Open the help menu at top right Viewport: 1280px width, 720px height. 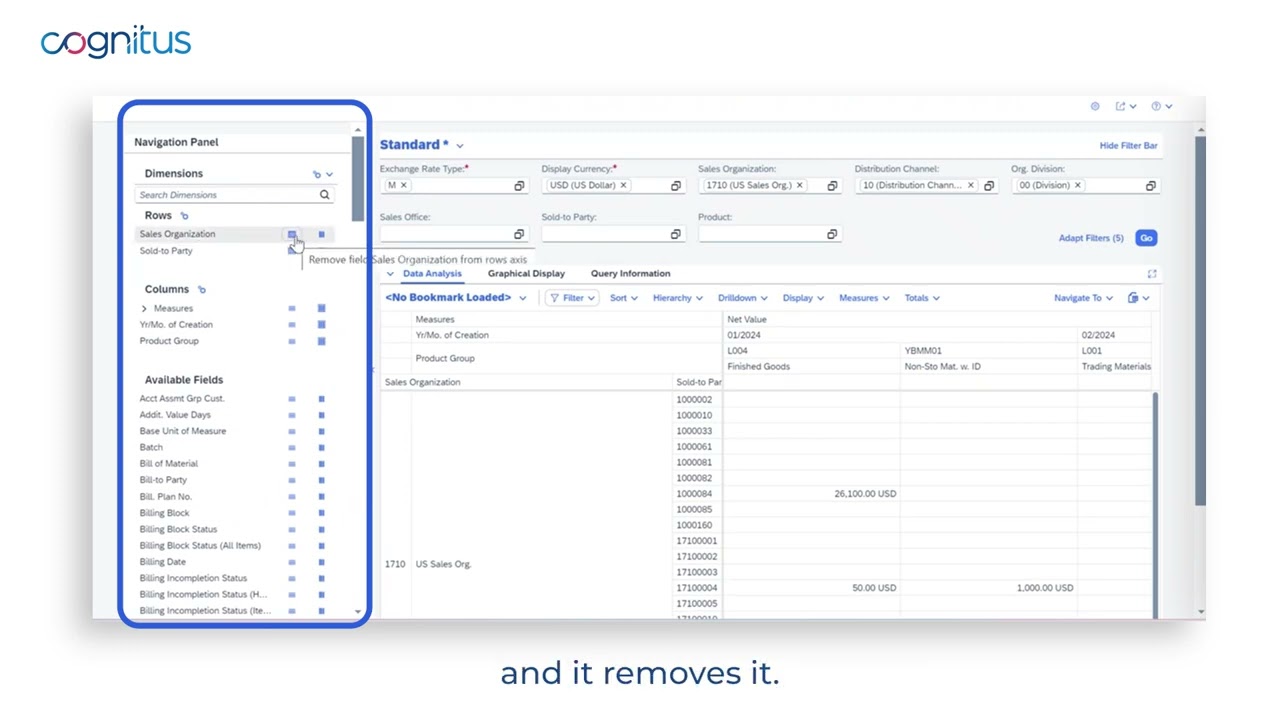(x=1161, y=106)
